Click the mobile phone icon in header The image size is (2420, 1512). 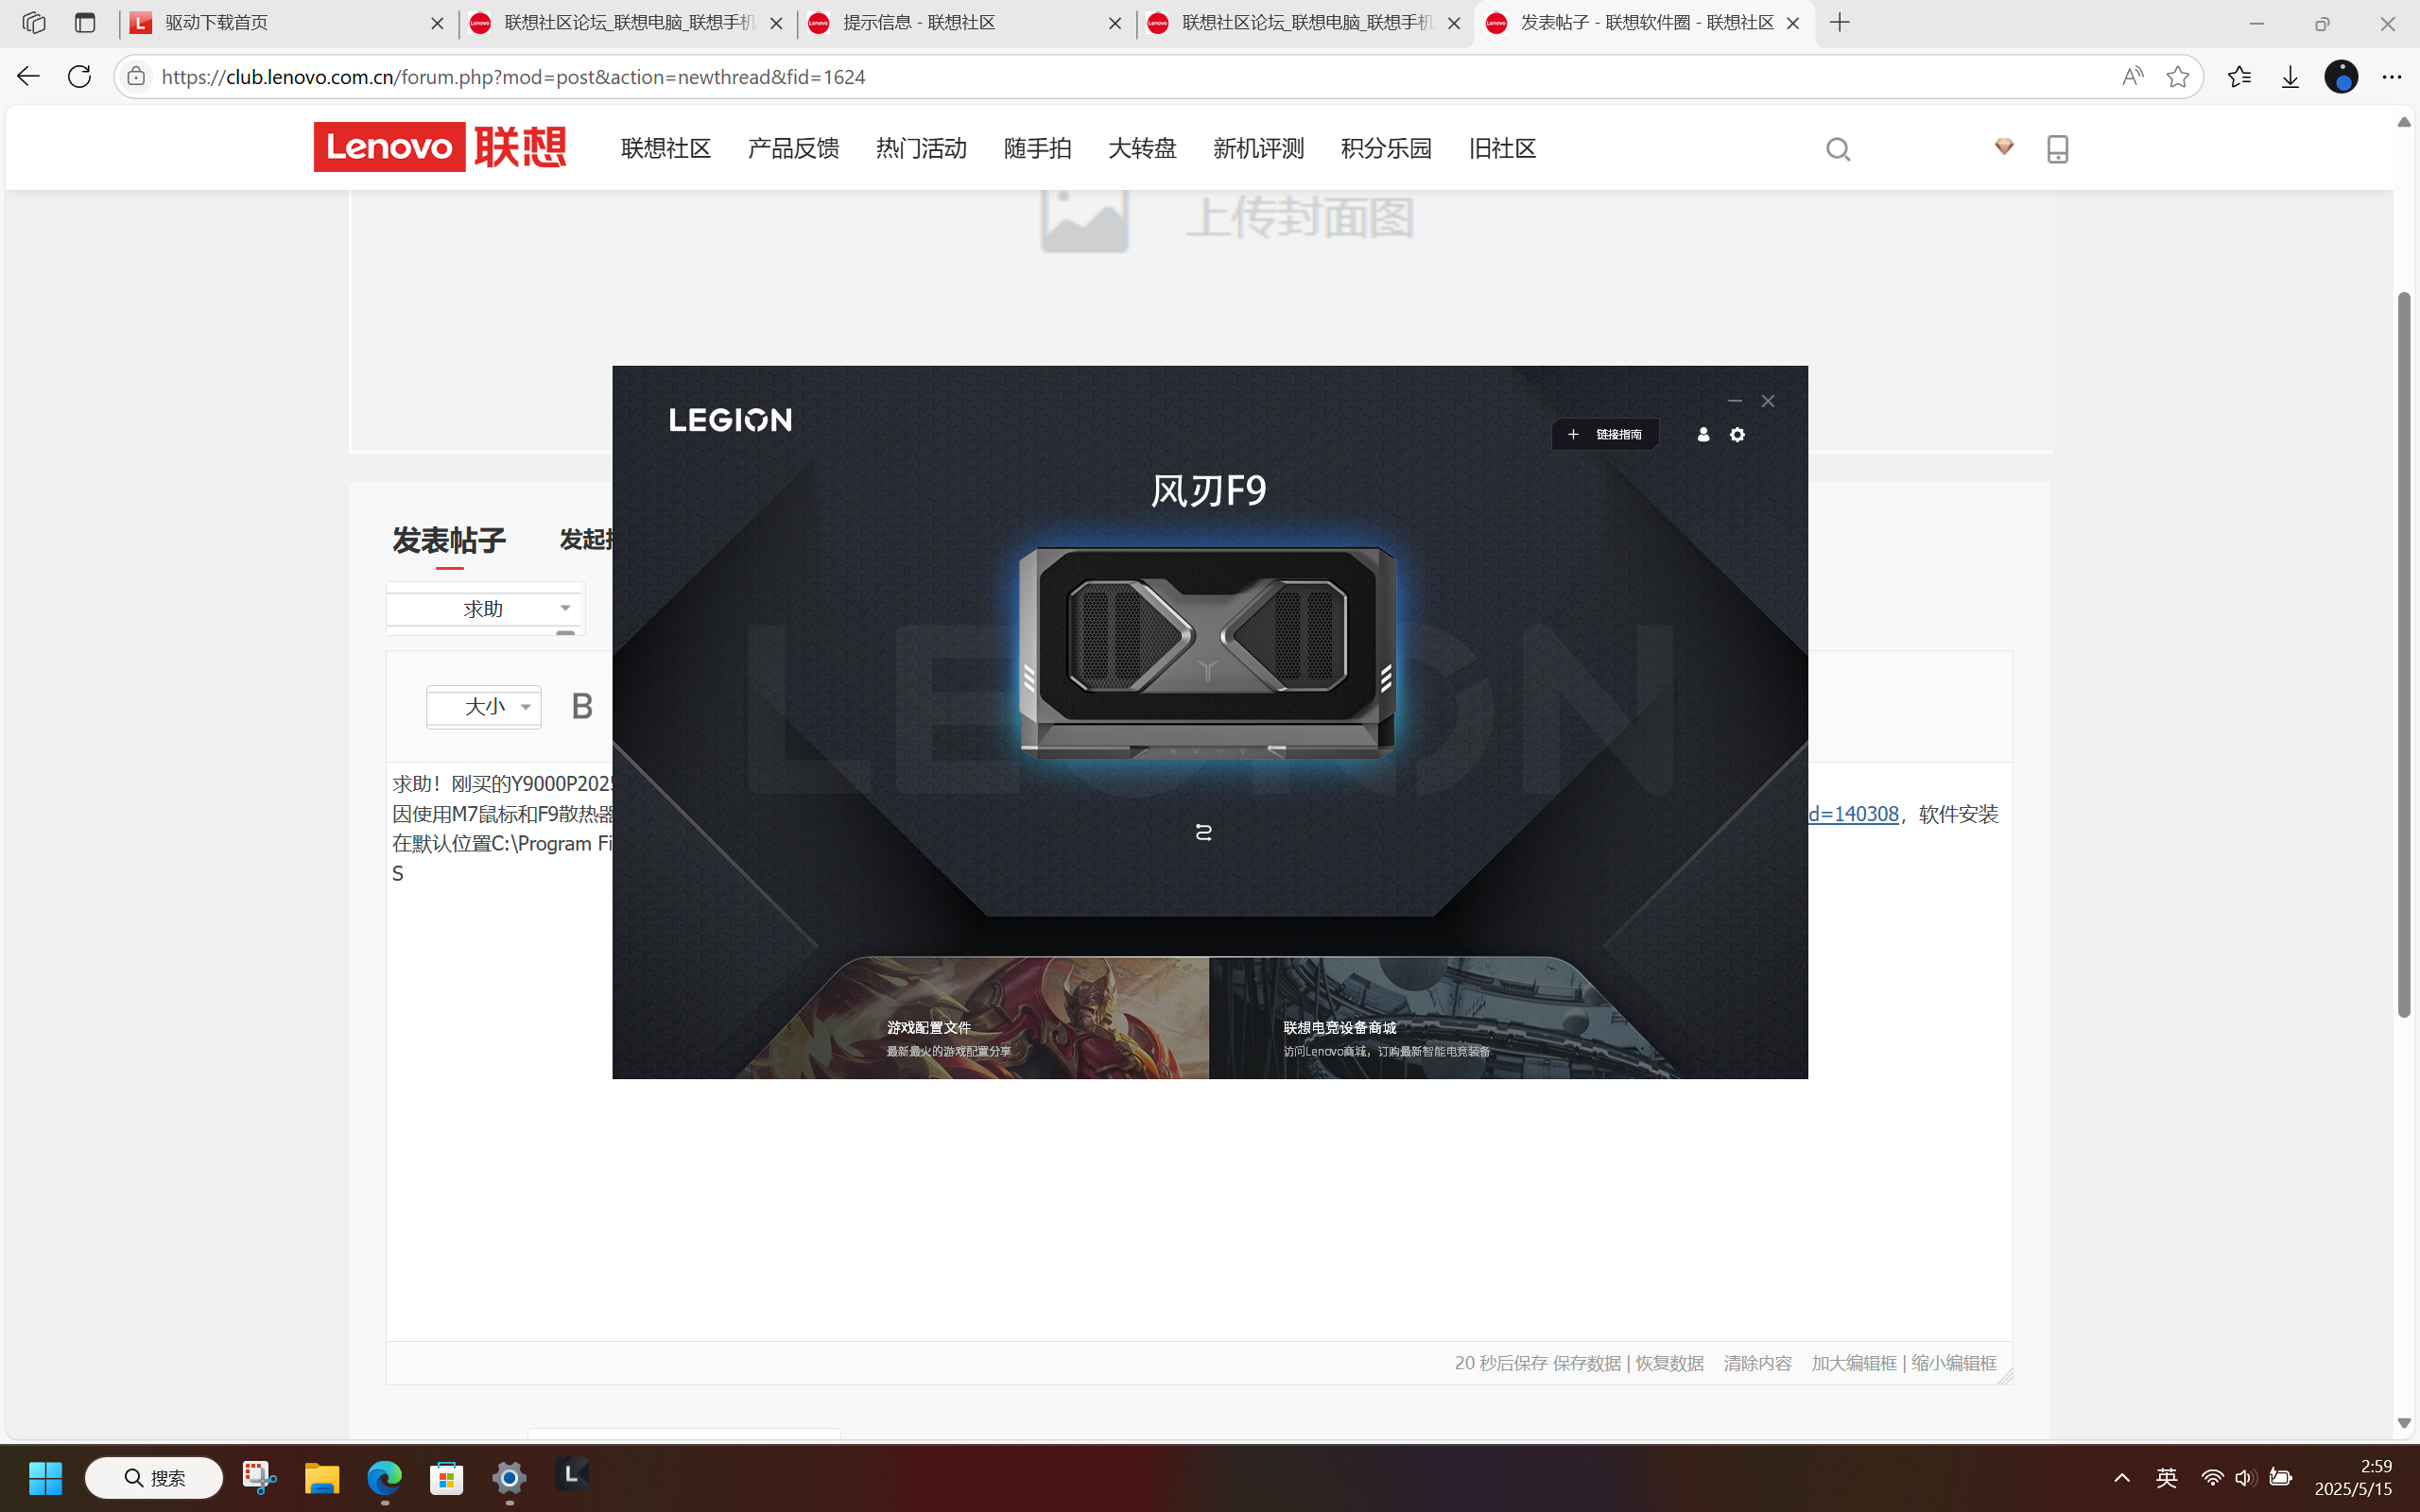point(2057,149)
